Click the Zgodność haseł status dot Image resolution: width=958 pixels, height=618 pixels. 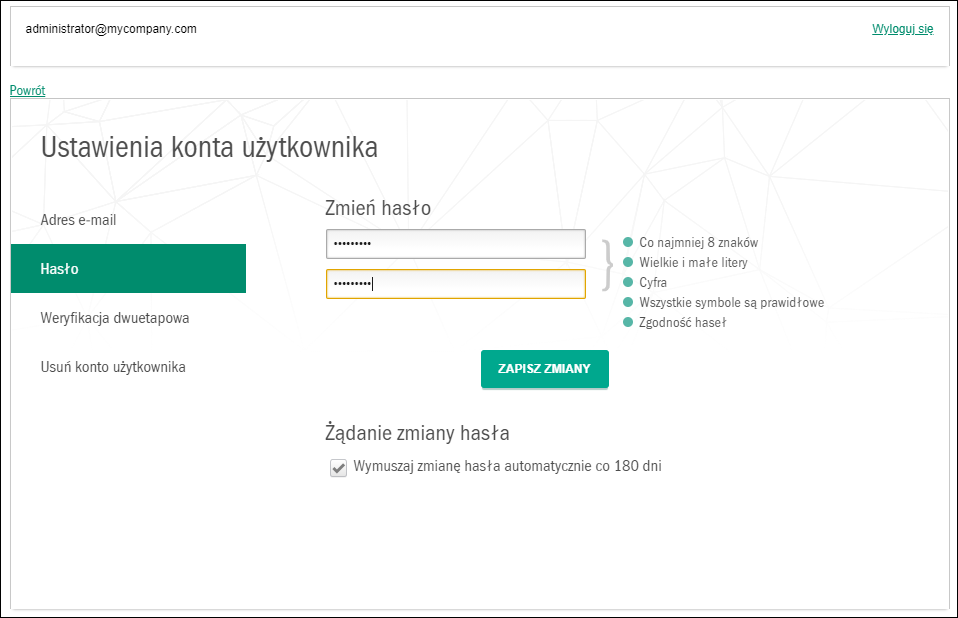click(x=628, y=322)
